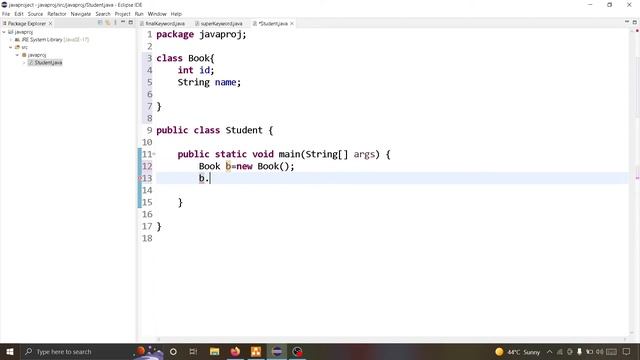
Task: Open the weather widget showing 44°C Sunny
Action: (518, 352)
